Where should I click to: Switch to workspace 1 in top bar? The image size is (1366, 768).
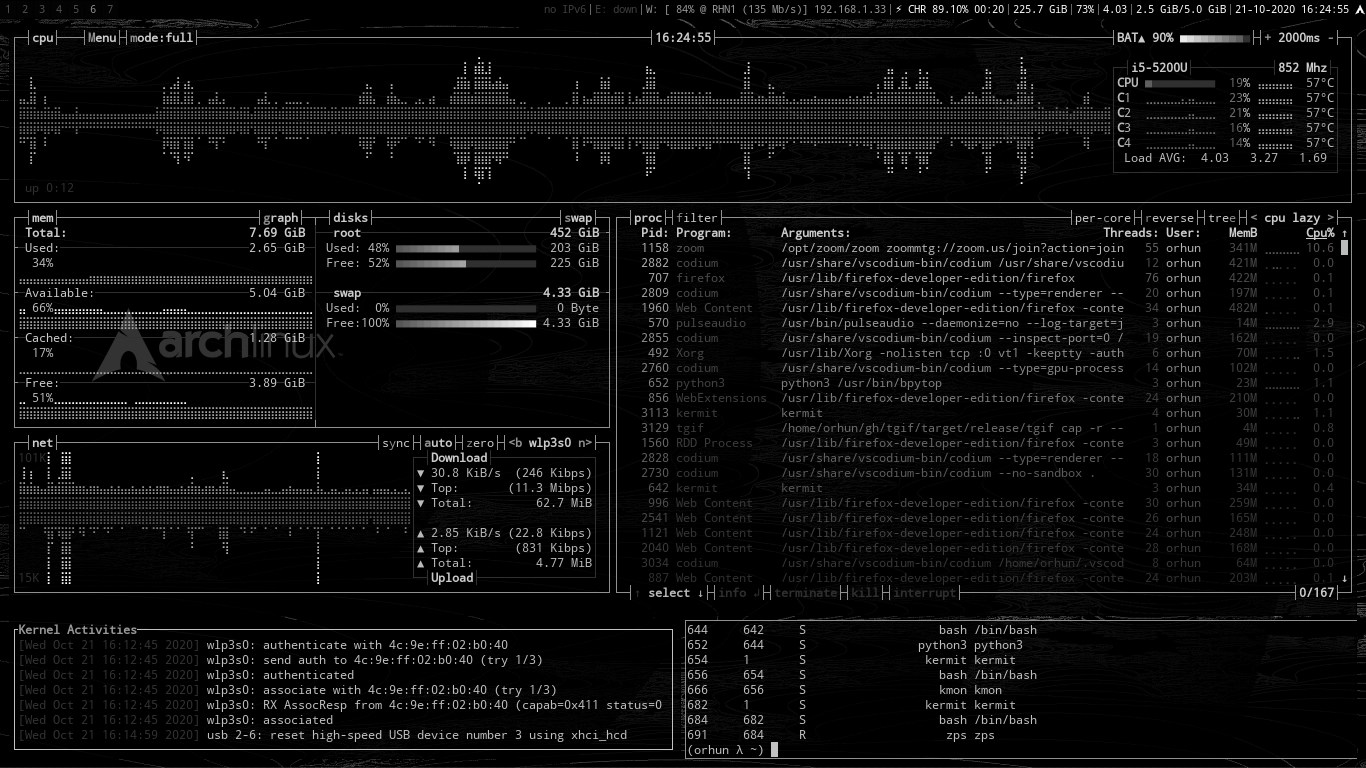8,9
